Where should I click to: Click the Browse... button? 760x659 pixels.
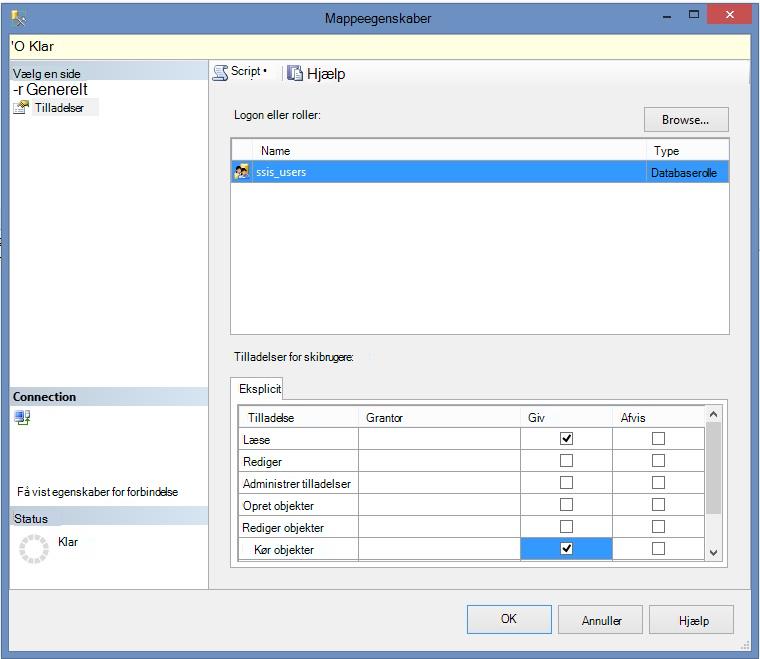point(686,120)
